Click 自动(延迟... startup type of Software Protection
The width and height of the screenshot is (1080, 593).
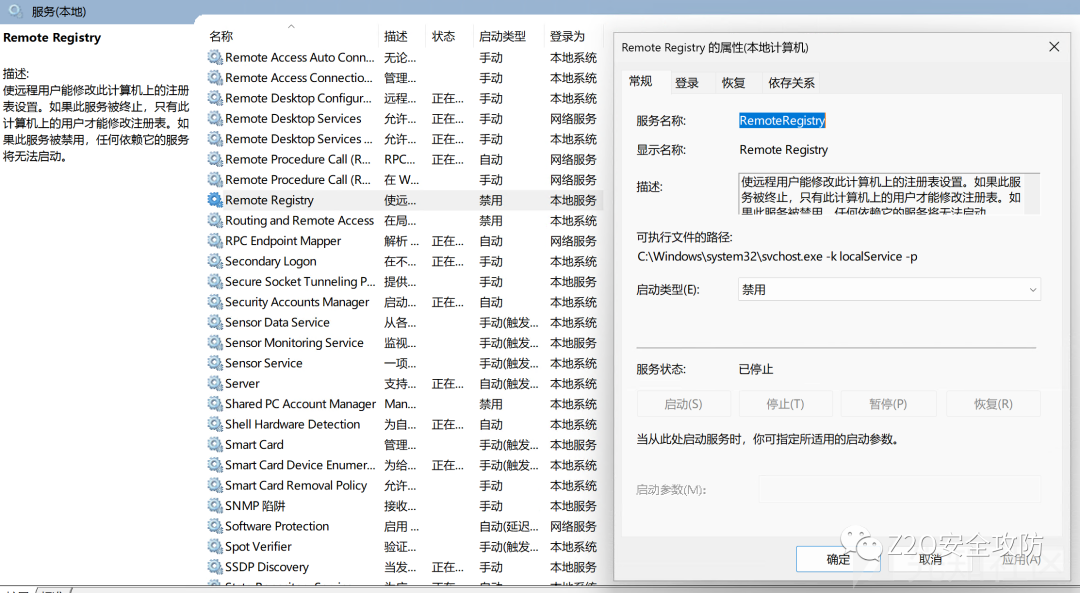509,526
